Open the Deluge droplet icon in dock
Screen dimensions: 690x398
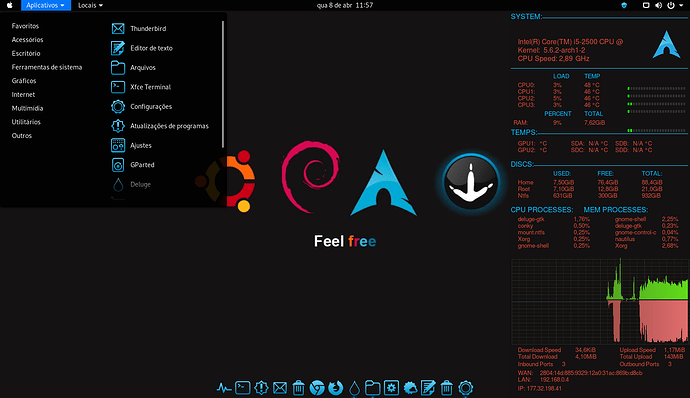pyautogui.click(x=354, y=388)
